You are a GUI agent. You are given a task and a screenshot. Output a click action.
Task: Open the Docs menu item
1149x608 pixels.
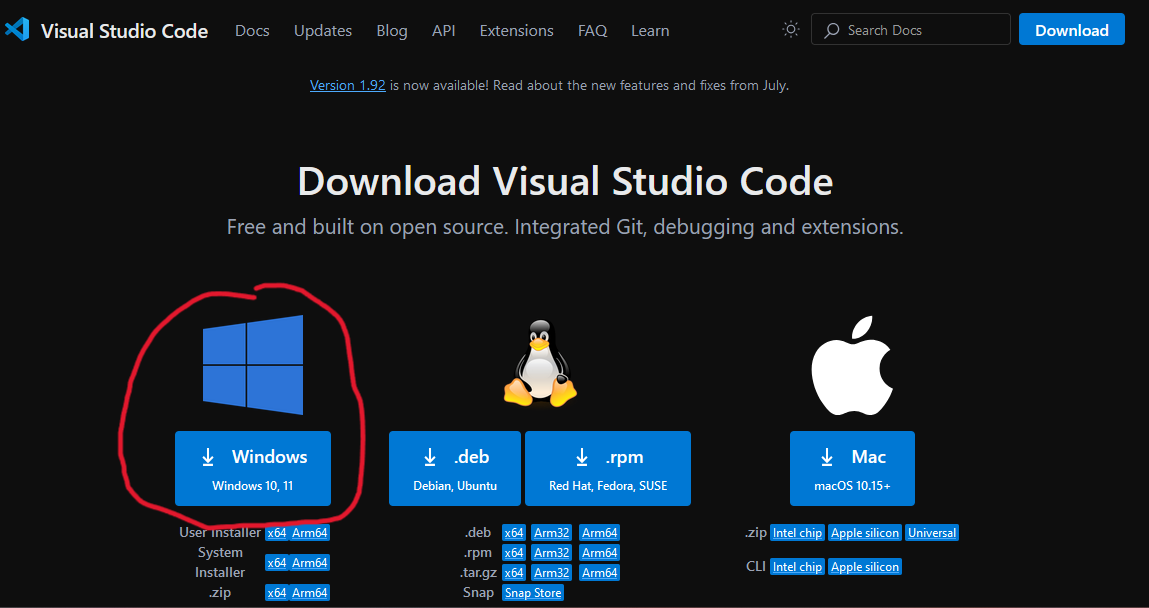coord(252,31)
